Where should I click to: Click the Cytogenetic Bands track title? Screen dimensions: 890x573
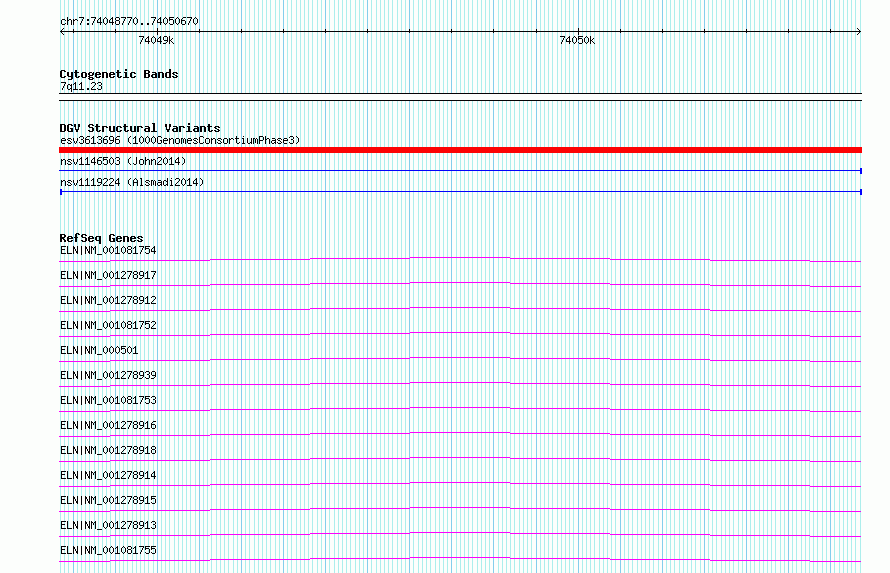coord(119,74)
